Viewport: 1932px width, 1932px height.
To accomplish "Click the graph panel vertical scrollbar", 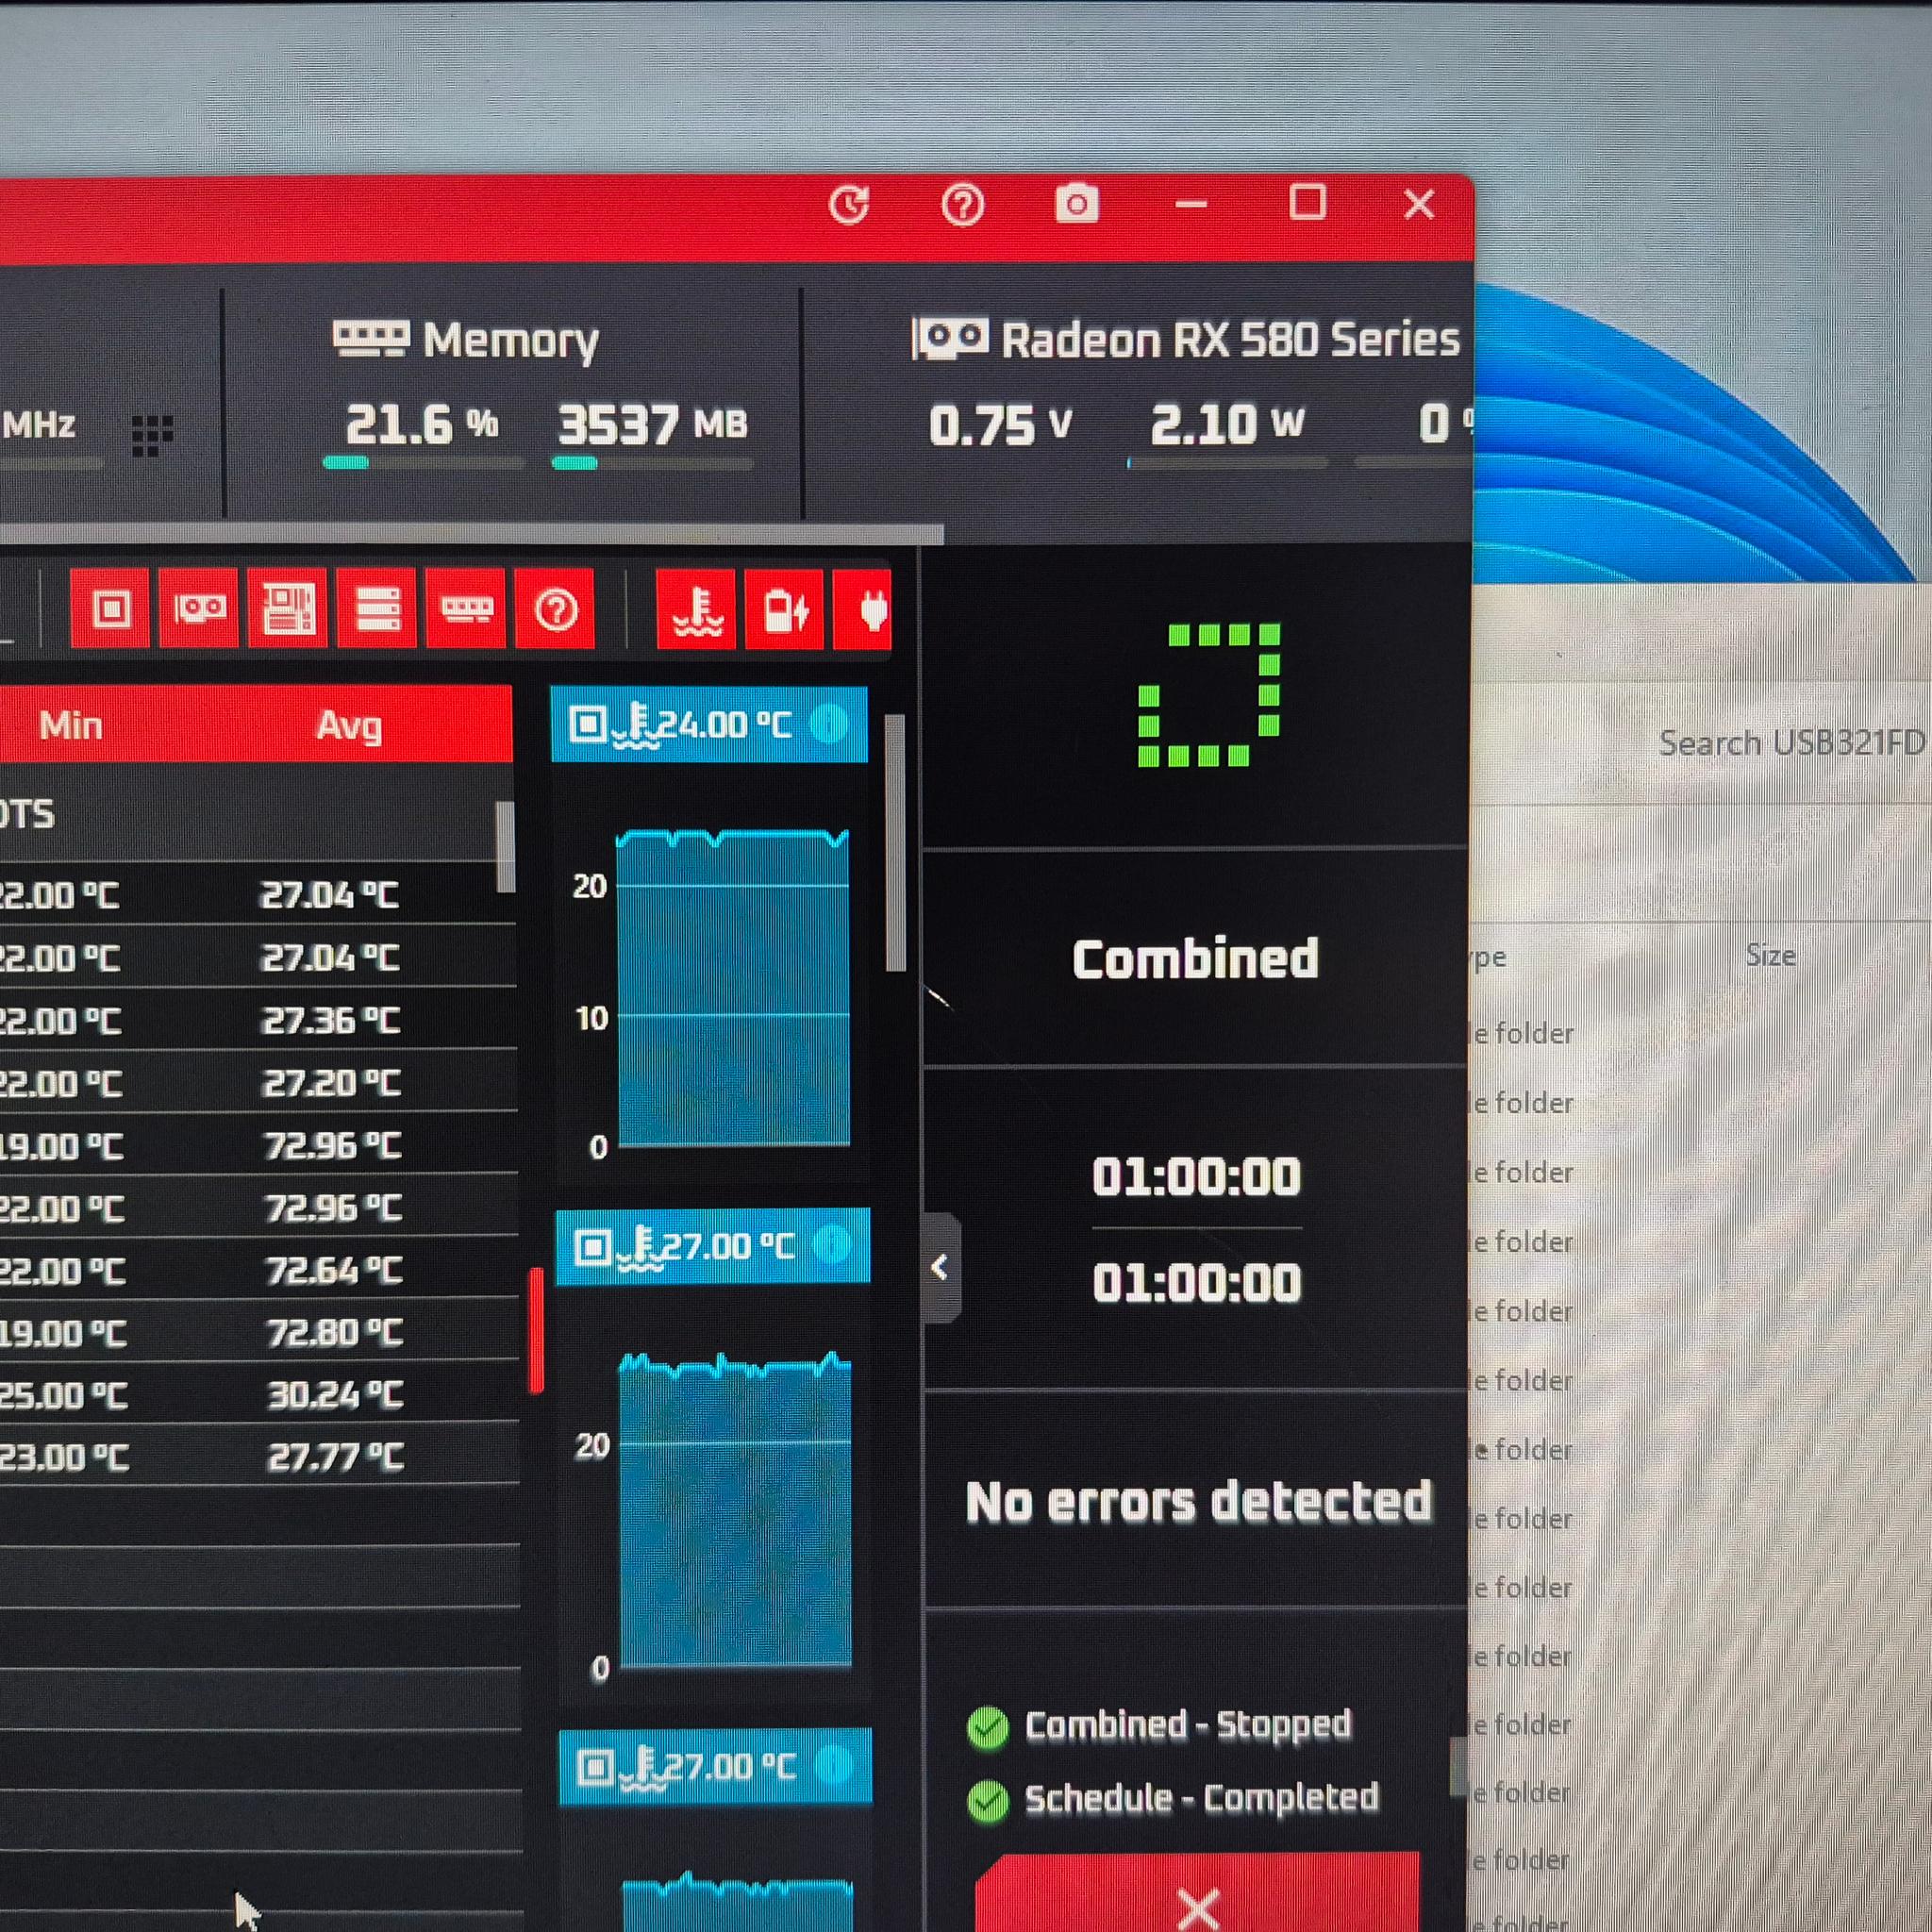I will [x=895, y=842].
